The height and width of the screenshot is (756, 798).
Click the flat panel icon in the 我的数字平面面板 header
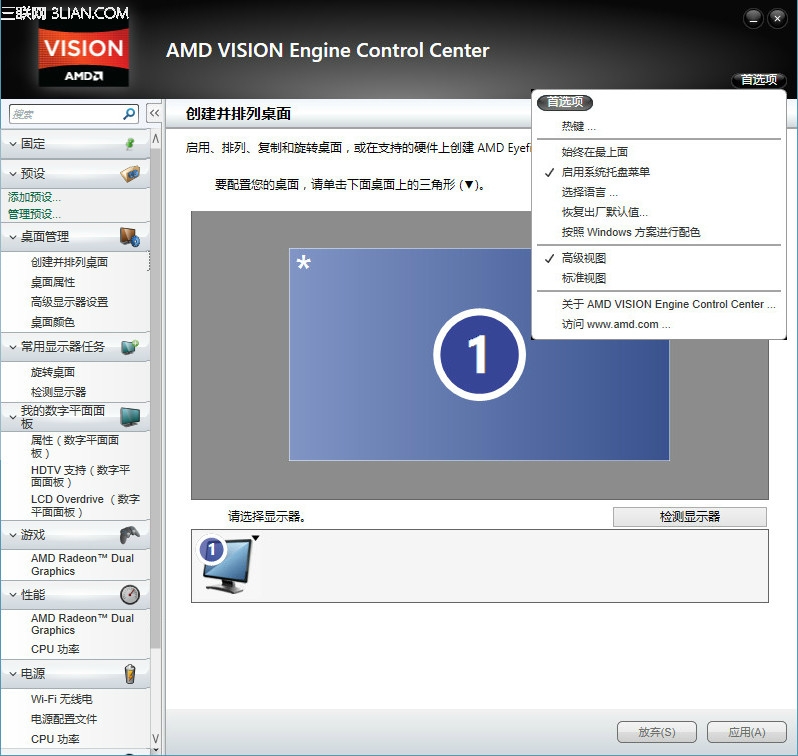click(130, 416)
